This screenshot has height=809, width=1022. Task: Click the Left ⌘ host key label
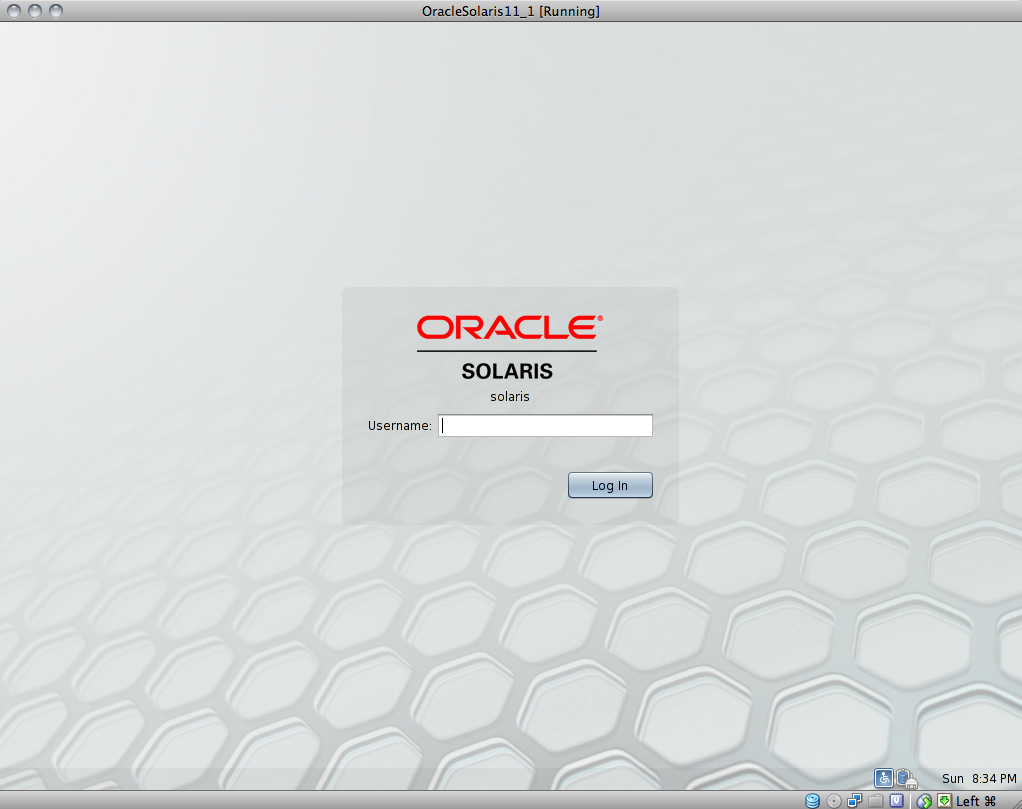point(976,801)
